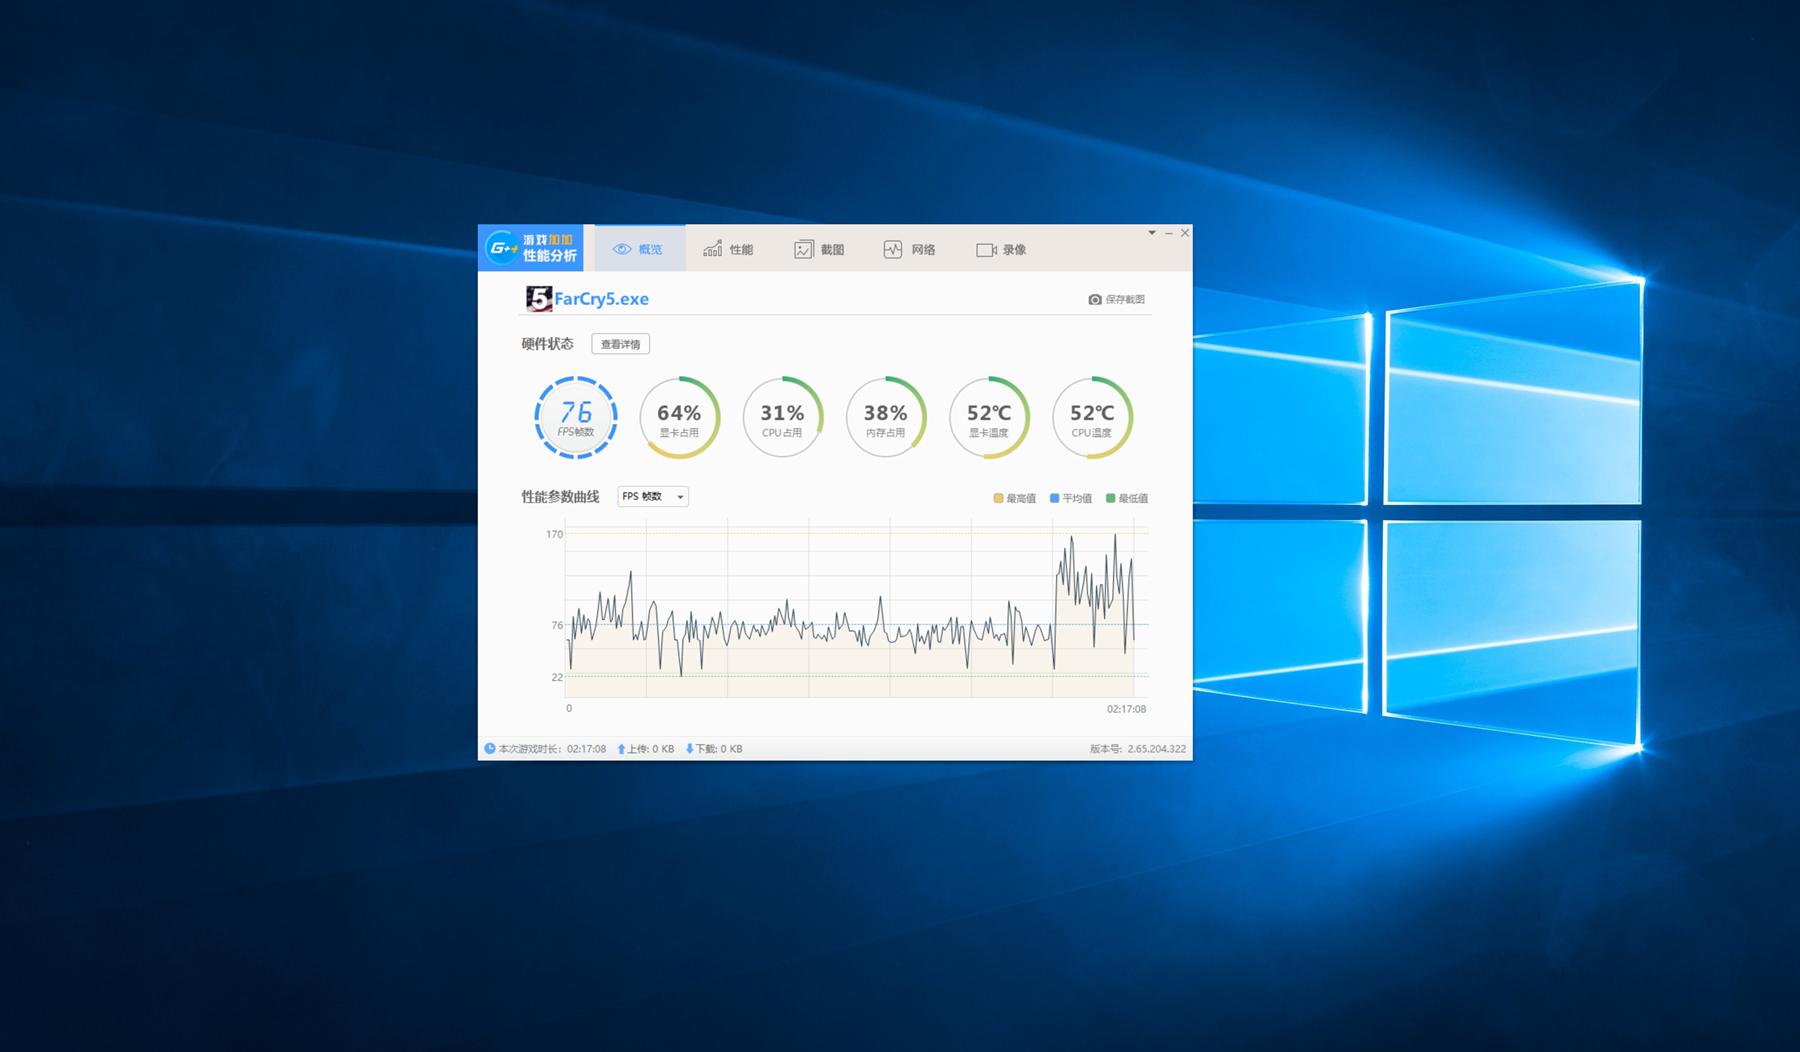Click the 硬件状态 section heading
1800x1052 pixels.
point(547,344)
